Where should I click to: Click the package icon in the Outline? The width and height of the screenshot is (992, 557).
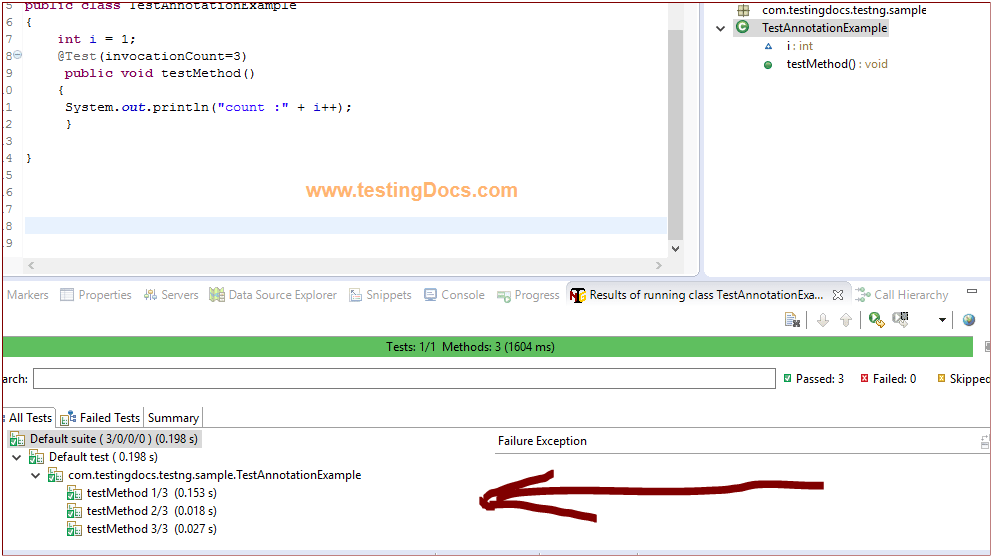[743, 10]
